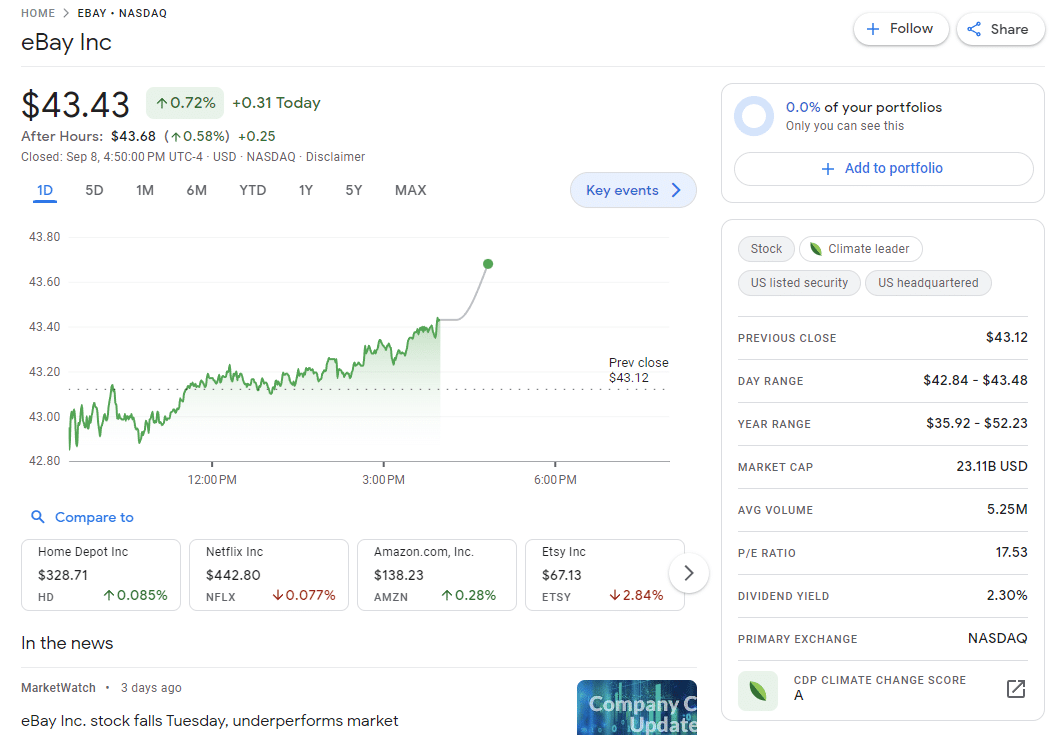Click the 6:00 PM axis label

(x=555, y=480)
